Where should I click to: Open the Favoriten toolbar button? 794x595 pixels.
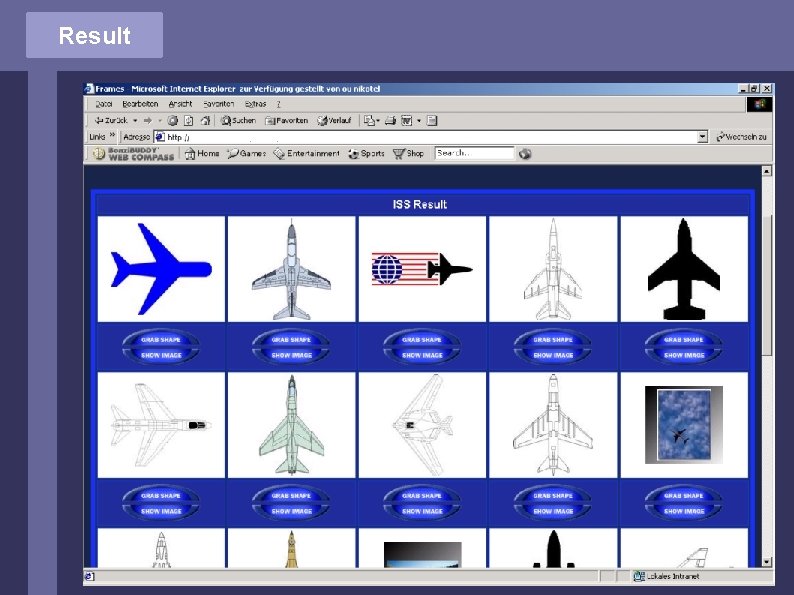pyautogui.click(x=287, y=121)
